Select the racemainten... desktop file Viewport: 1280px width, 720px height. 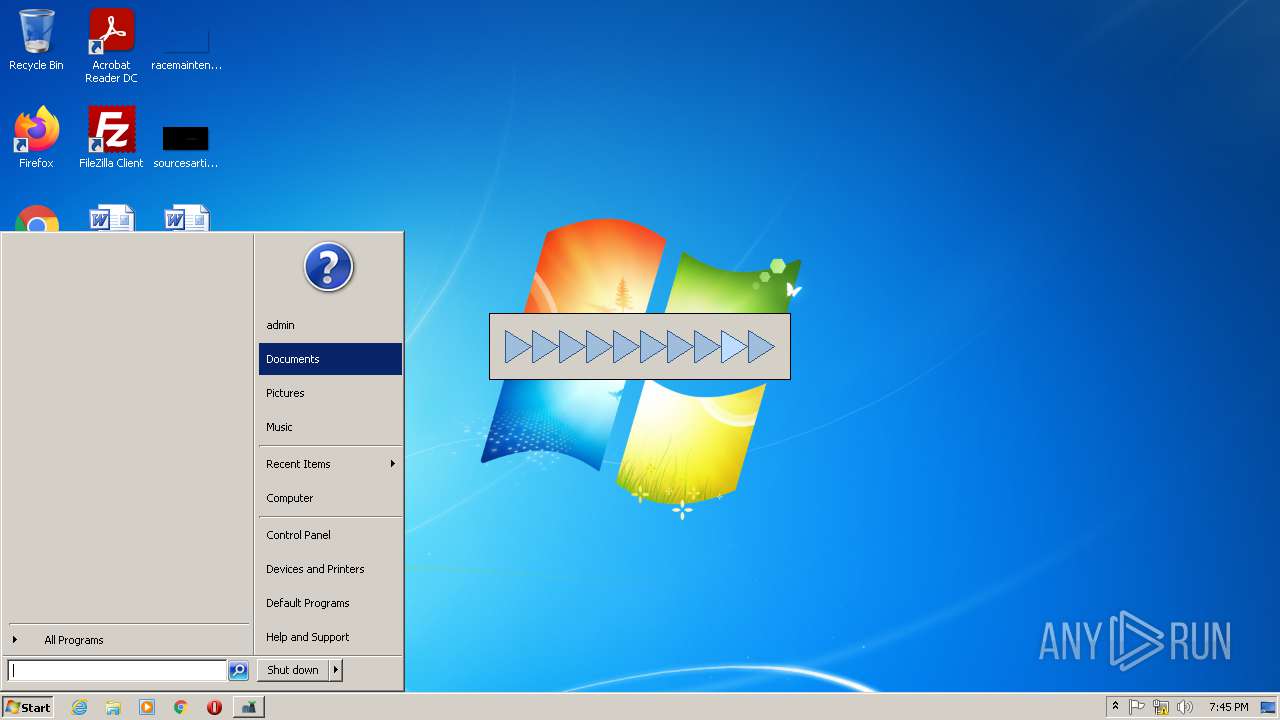(186, 46)
